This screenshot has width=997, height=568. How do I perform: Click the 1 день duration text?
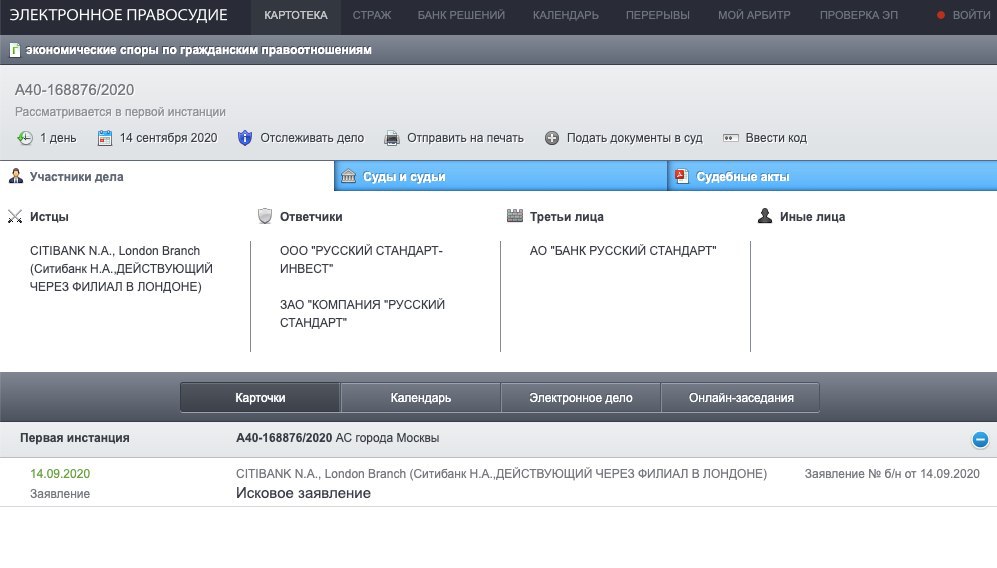(58, 138)
